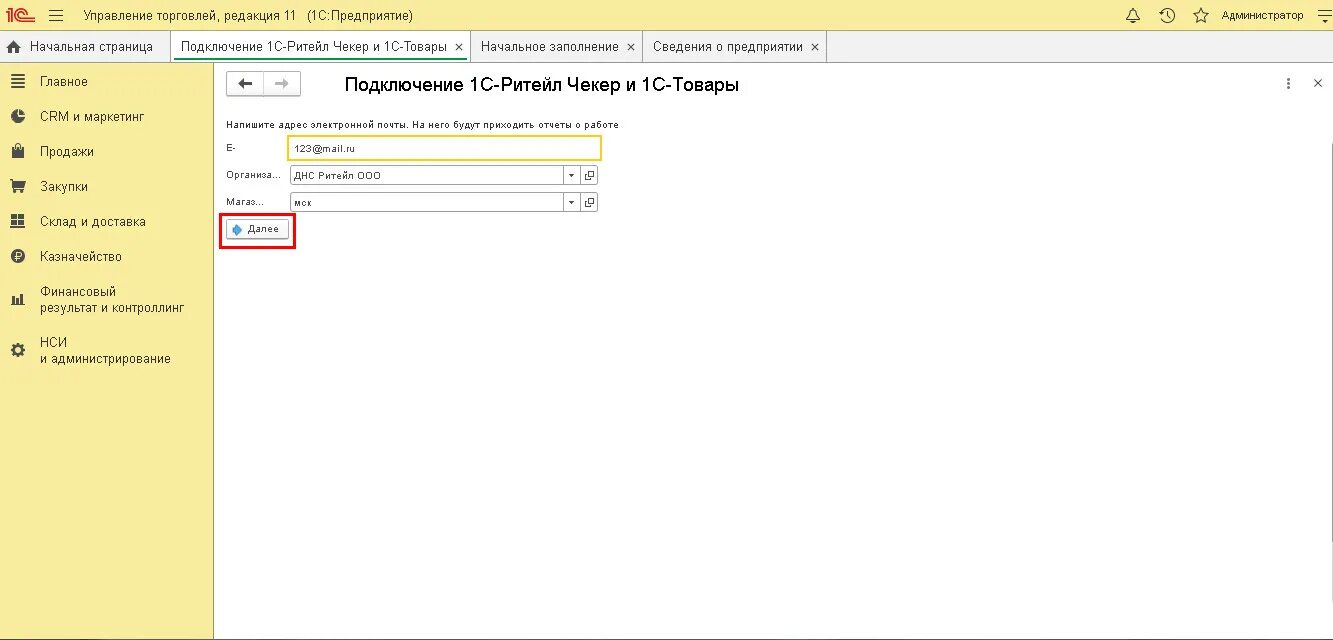Expand the Организация dropdown arrow
Screen dimensions: 1333x640
click(572, 175)
